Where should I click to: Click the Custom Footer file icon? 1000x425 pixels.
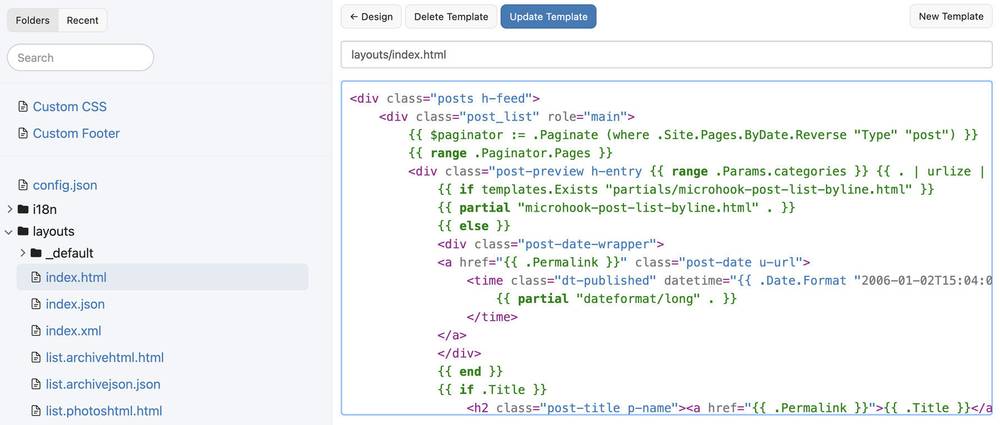pyautogui.click(x=23, y=133)
